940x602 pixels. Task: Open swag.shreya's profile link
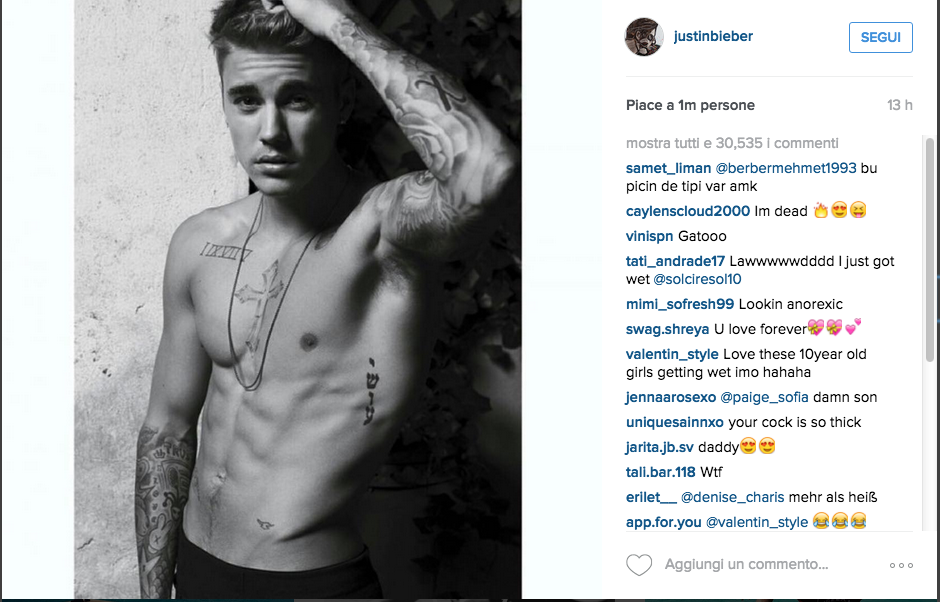point(667,329)
